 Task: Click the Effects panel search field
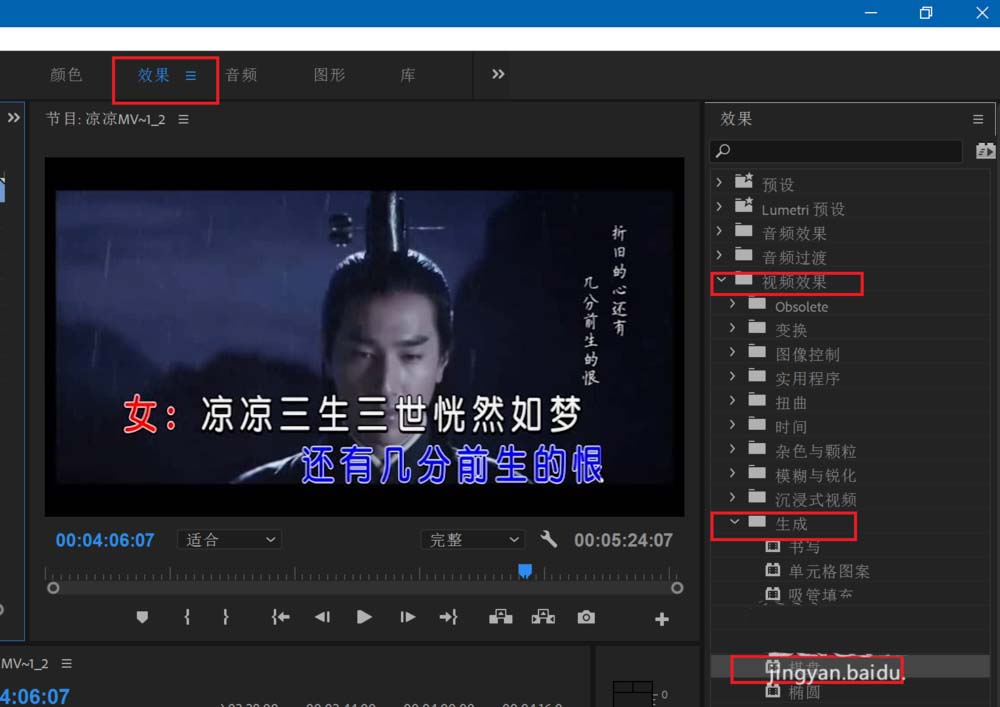coord(836,151)
